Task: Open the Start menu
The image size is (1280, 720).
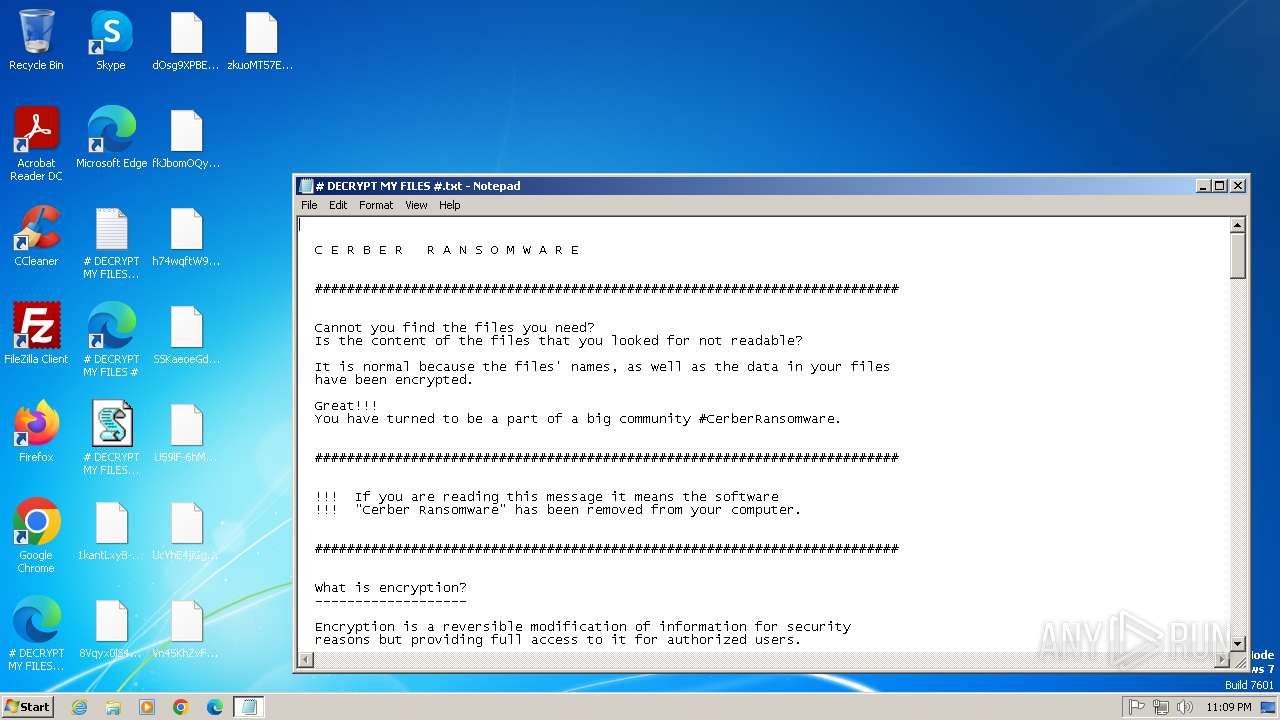Action: click(x=27, y=707)
